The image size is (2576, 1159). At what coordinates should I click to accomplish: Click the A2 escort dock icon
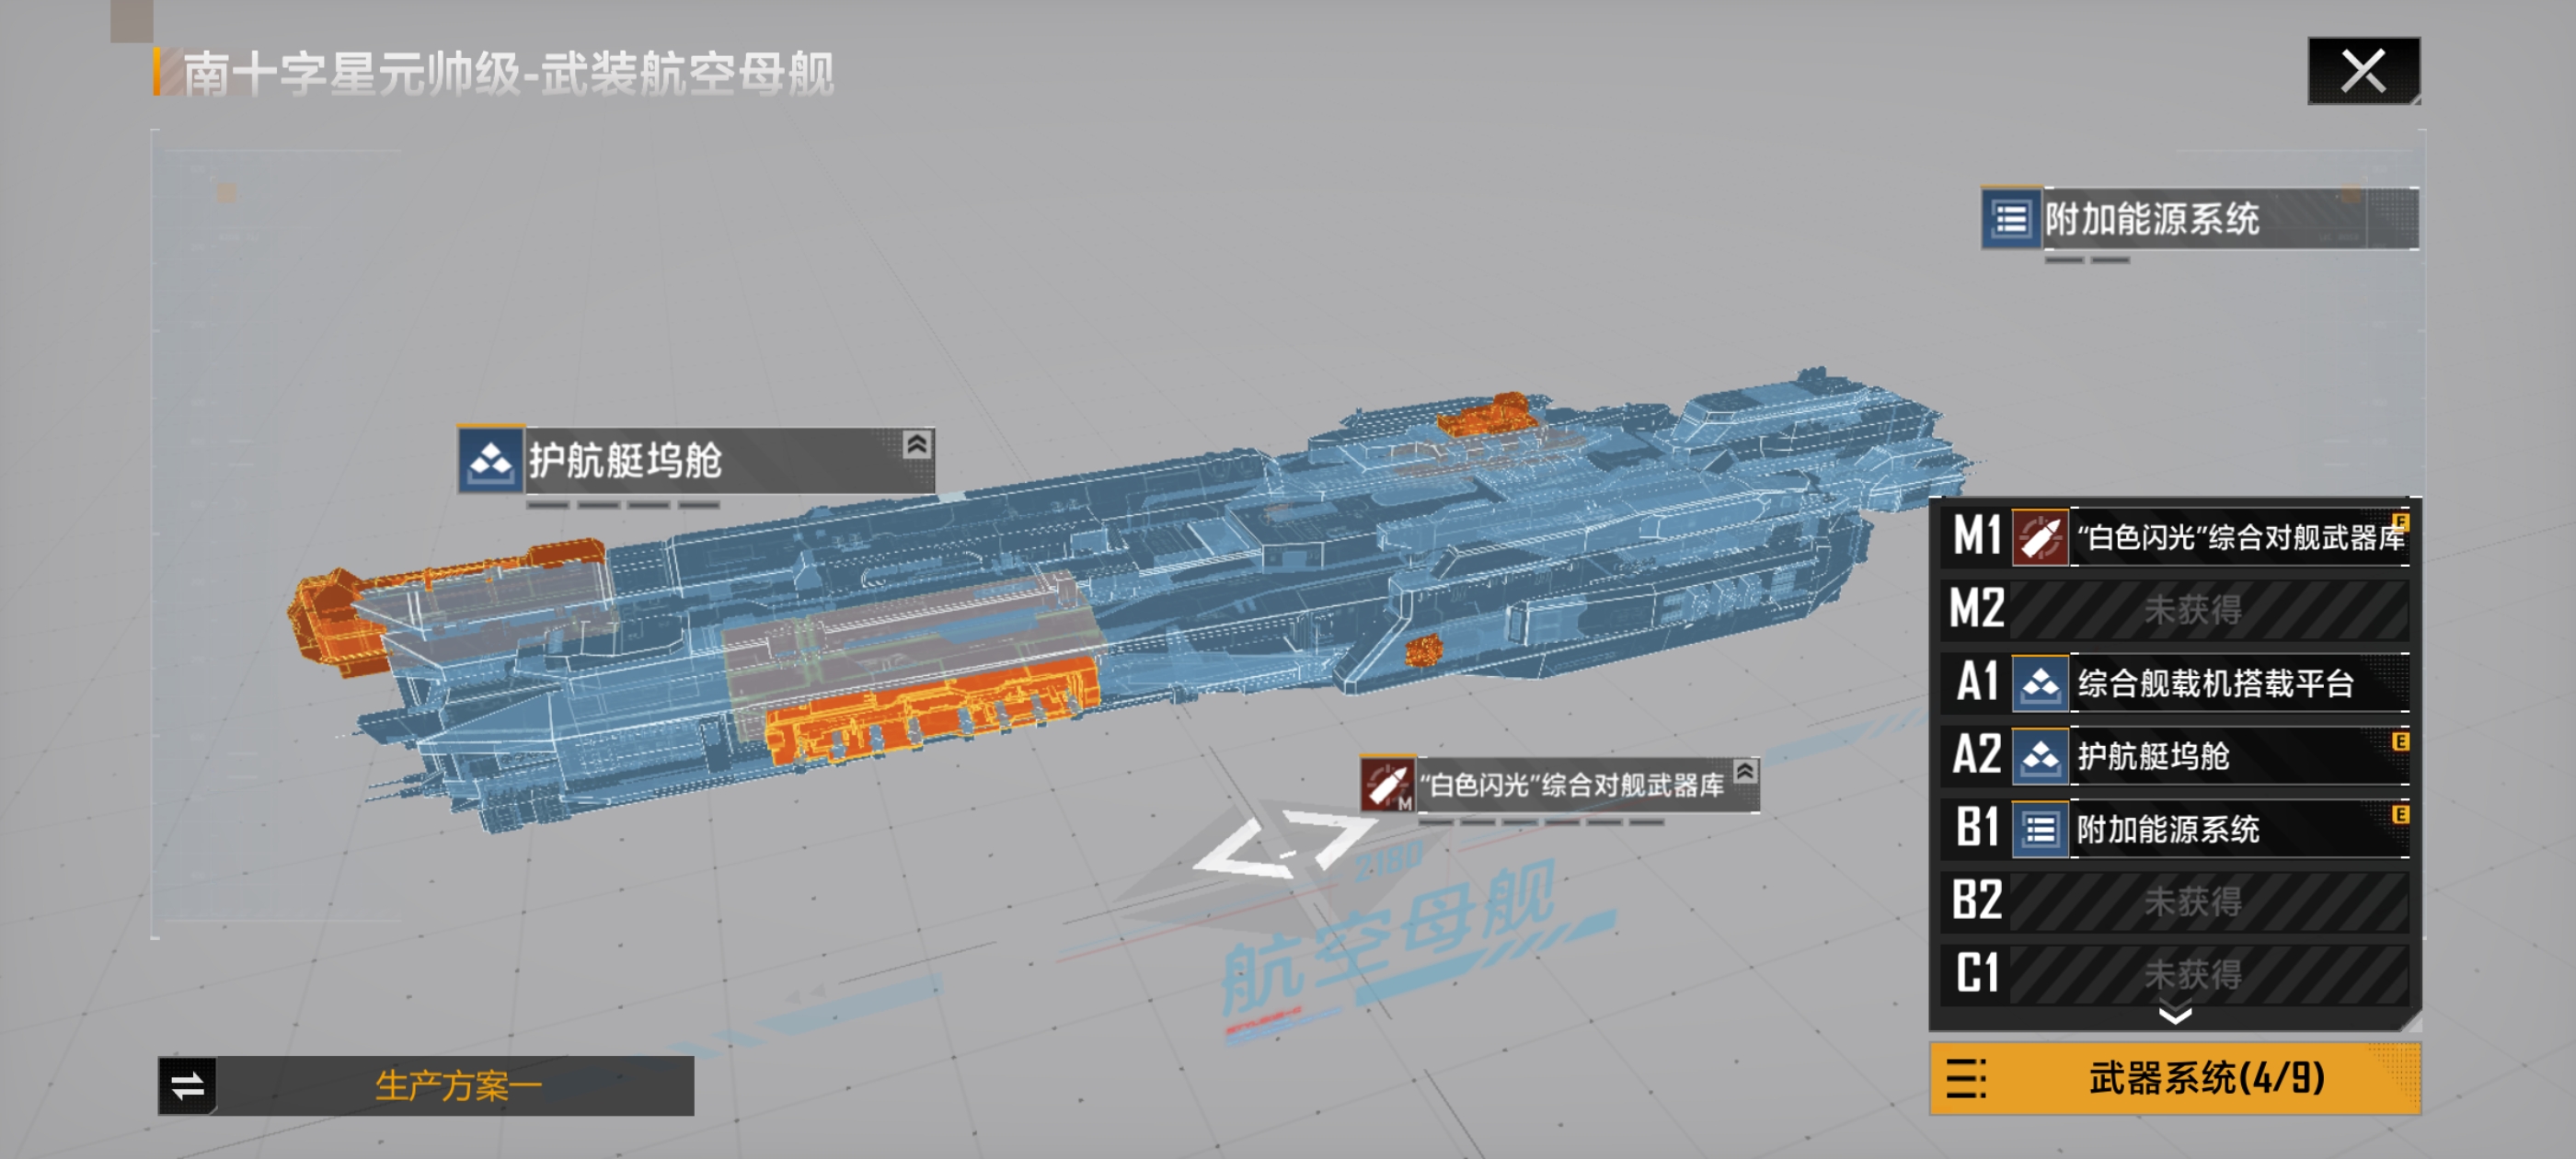[x=2039, y=756]
